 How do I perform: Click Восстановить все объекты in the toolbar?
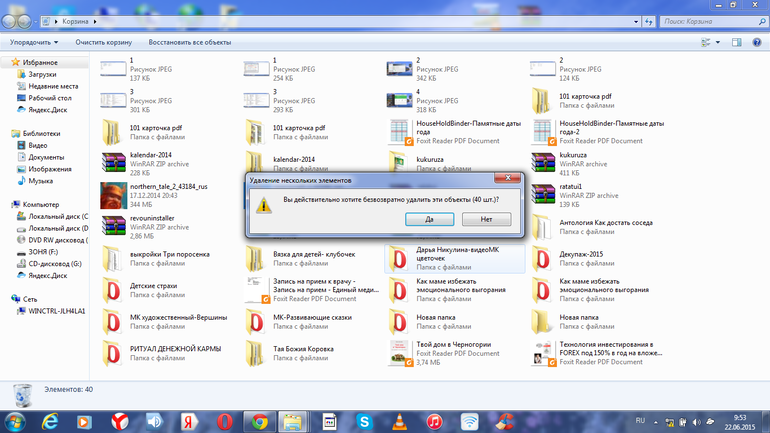(x=190, y=43)
